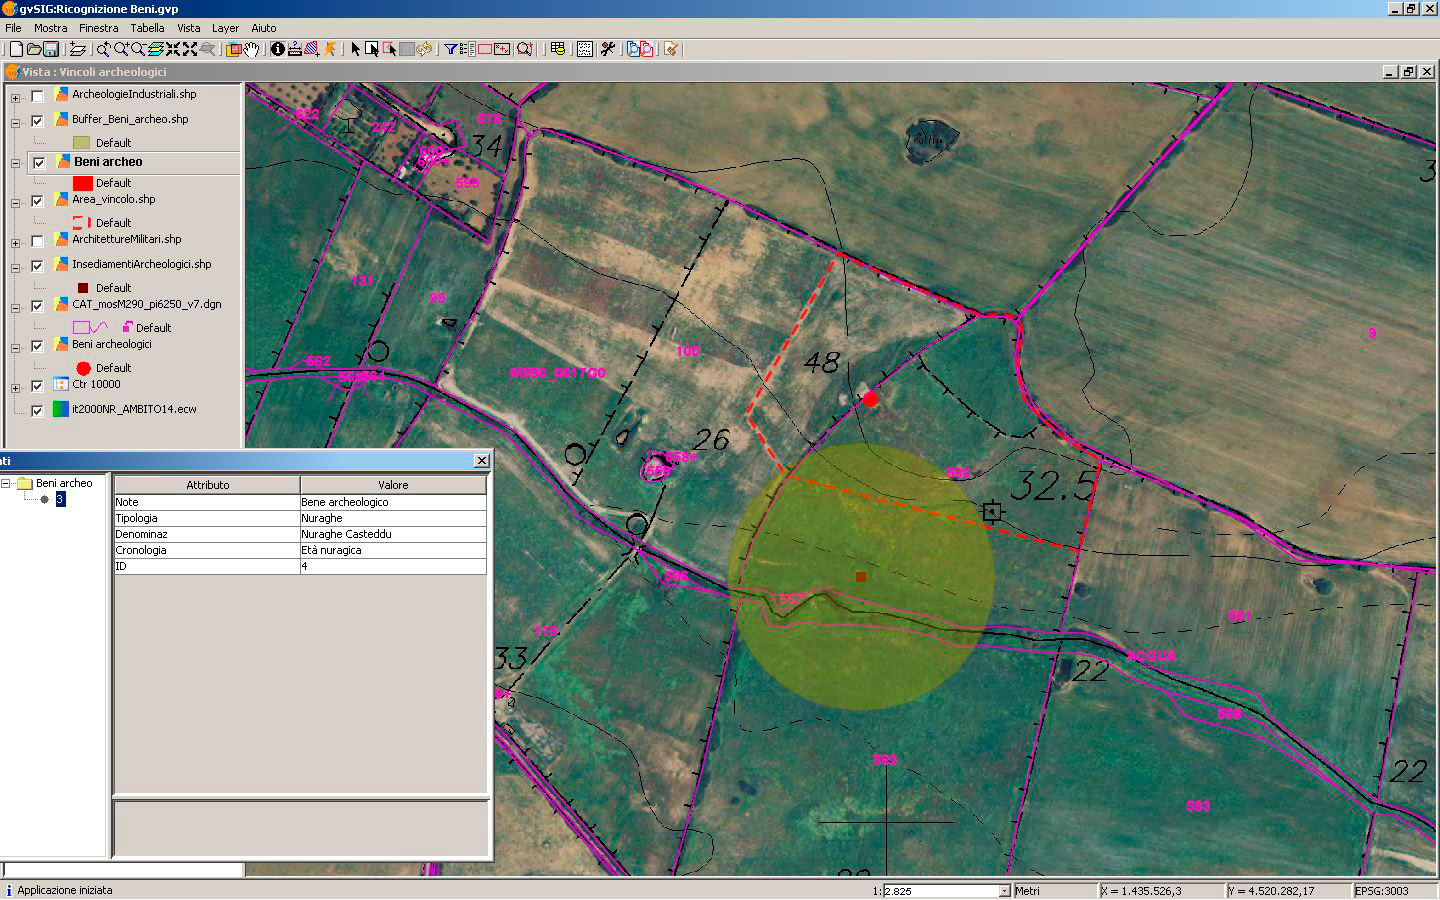The height and width of the screenshot is (900, 1440).
Task: Click the Valore column header
Action: (393, 485)
